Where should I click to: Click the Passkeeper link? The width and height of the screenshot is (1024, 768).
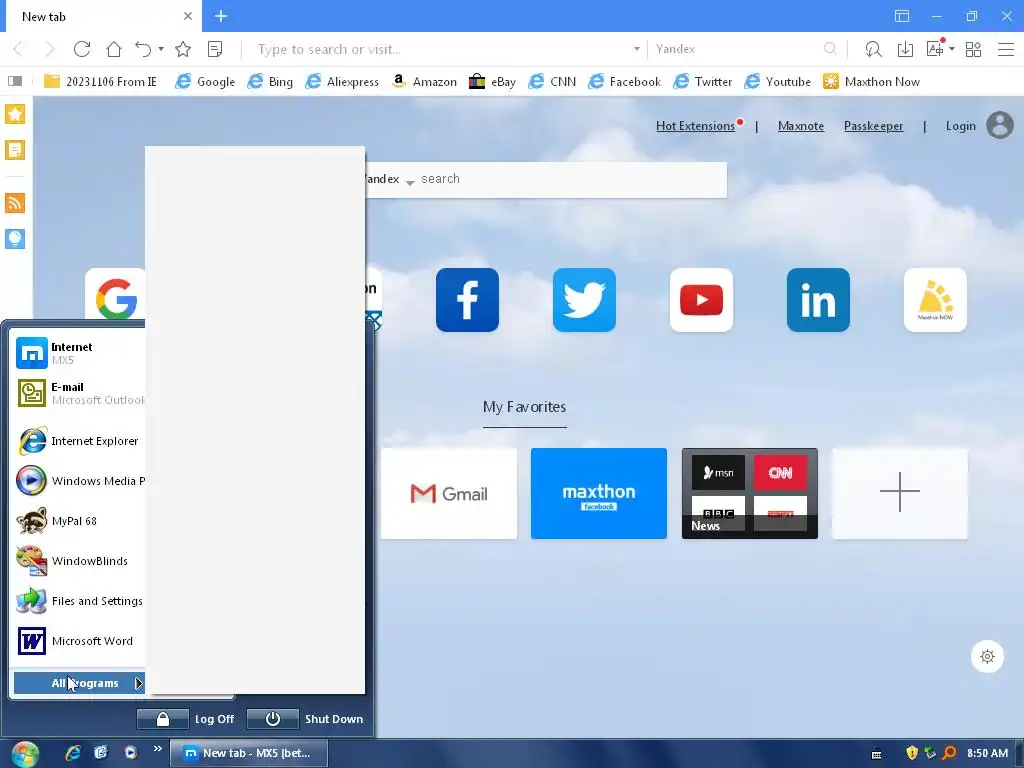[x=873, y=126]
